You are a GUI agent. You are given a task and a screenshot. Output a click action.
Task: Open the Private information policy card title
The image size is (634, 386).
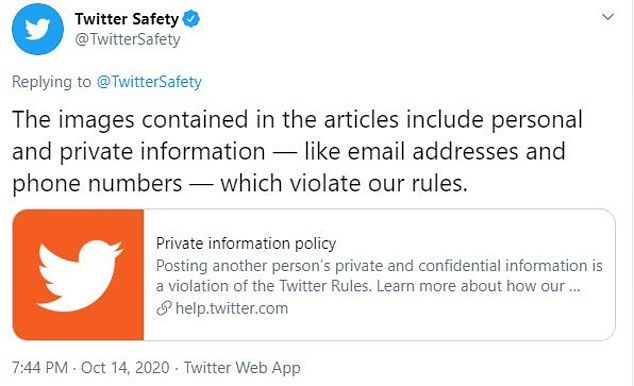pyautogui.click(x=246, y=243)
